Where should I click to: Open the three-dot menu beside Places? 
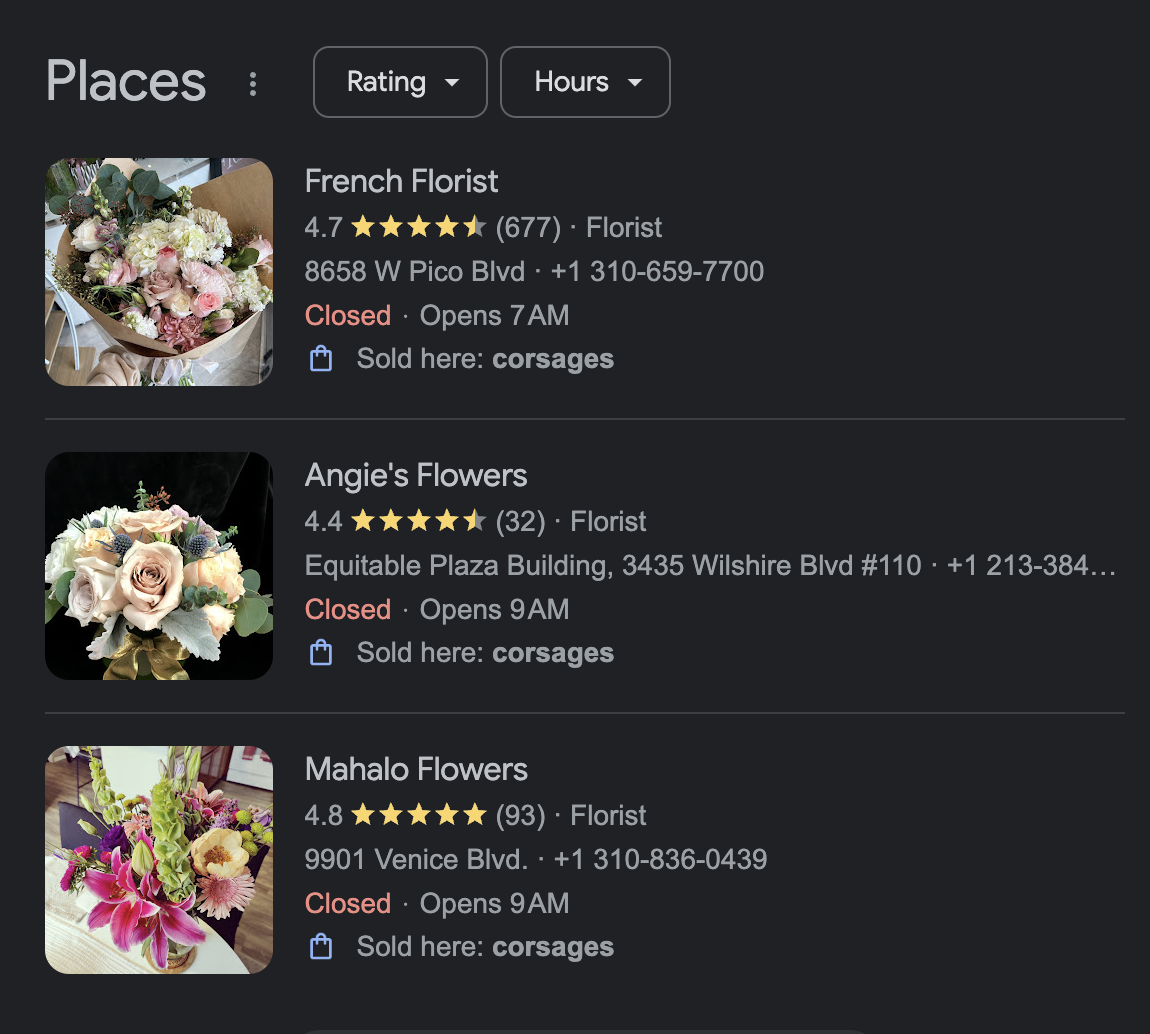[253, 84]
